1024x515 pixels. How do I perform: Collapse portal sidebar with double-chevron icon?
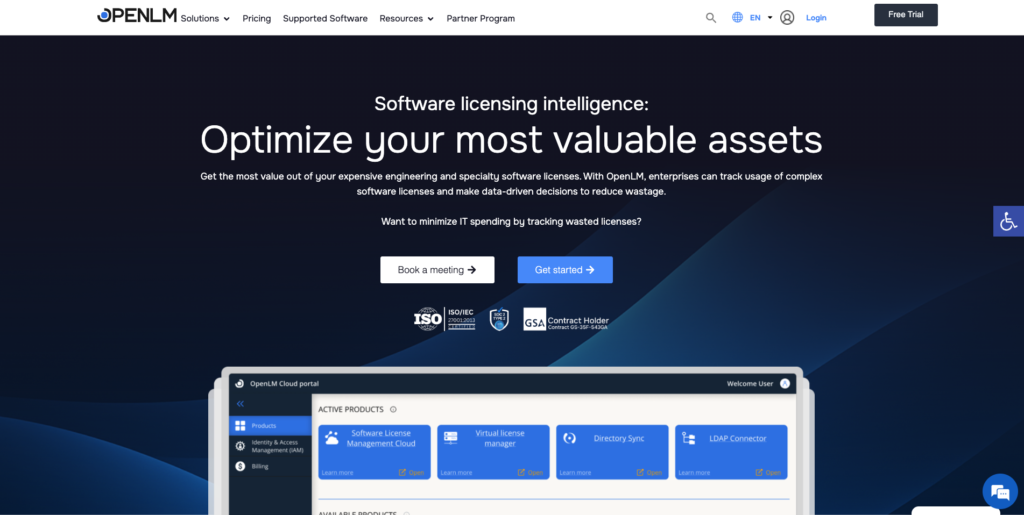(240, 404)
